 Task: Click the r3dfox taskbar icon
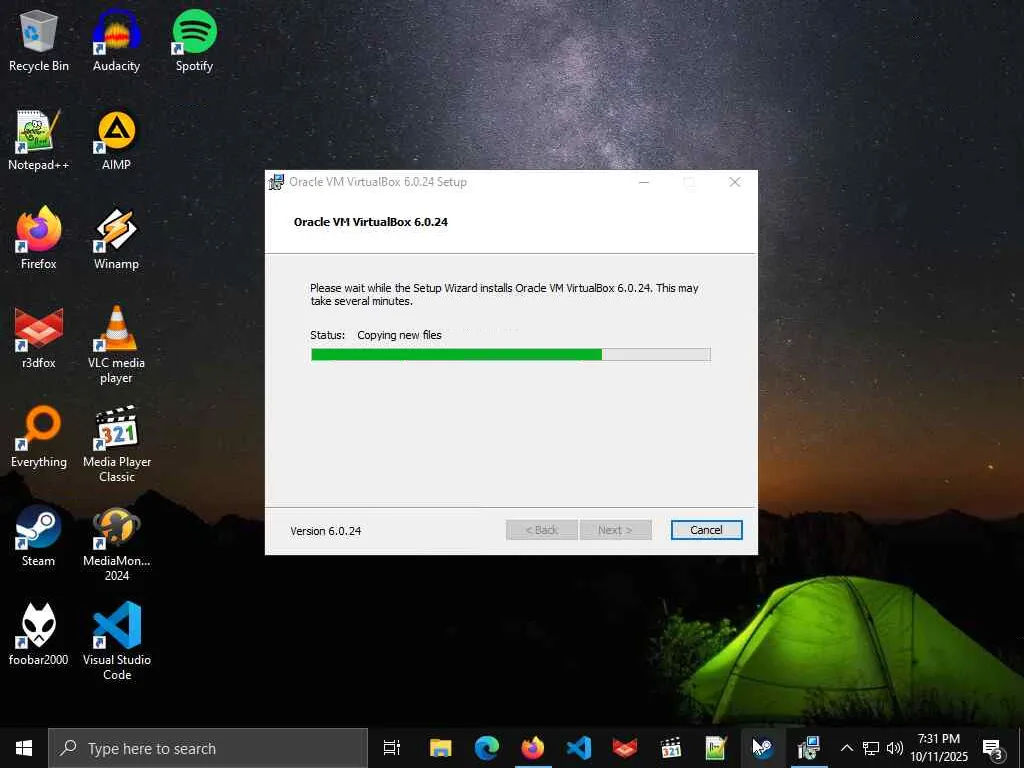[624, 748]
